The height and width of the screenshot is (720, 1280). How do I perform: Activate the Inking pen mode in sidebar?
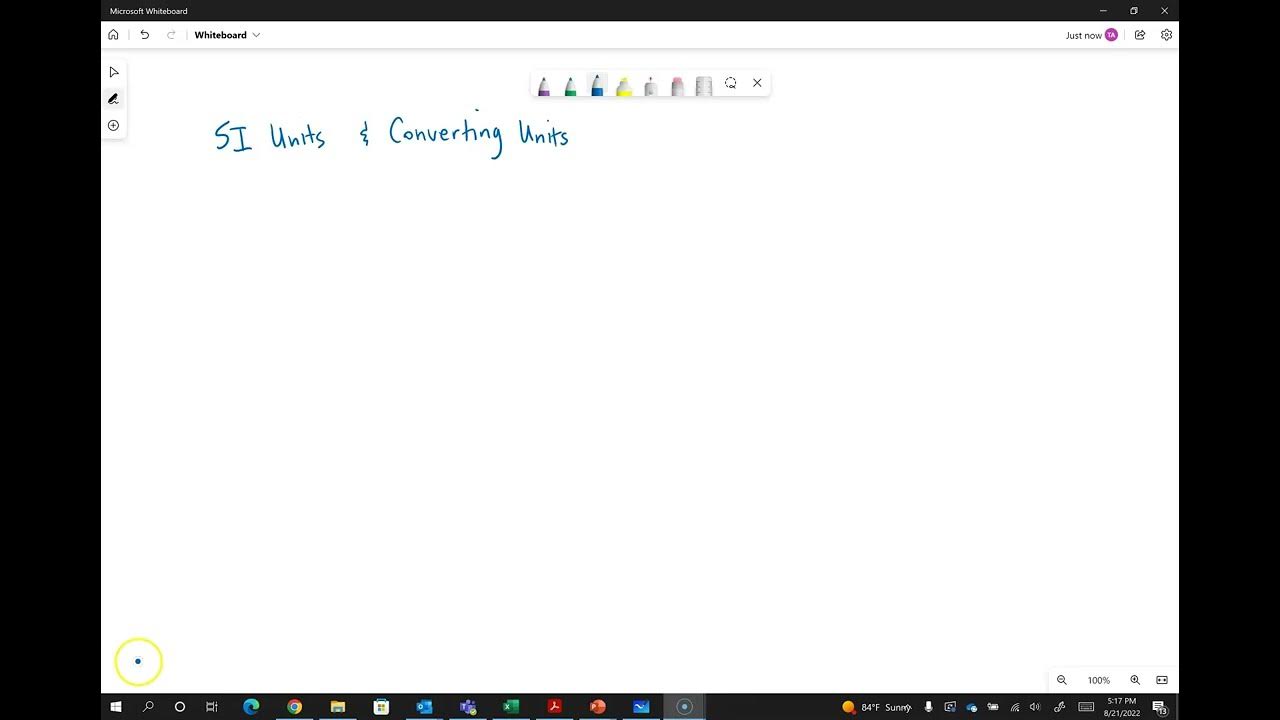click(x=113, y=99)
